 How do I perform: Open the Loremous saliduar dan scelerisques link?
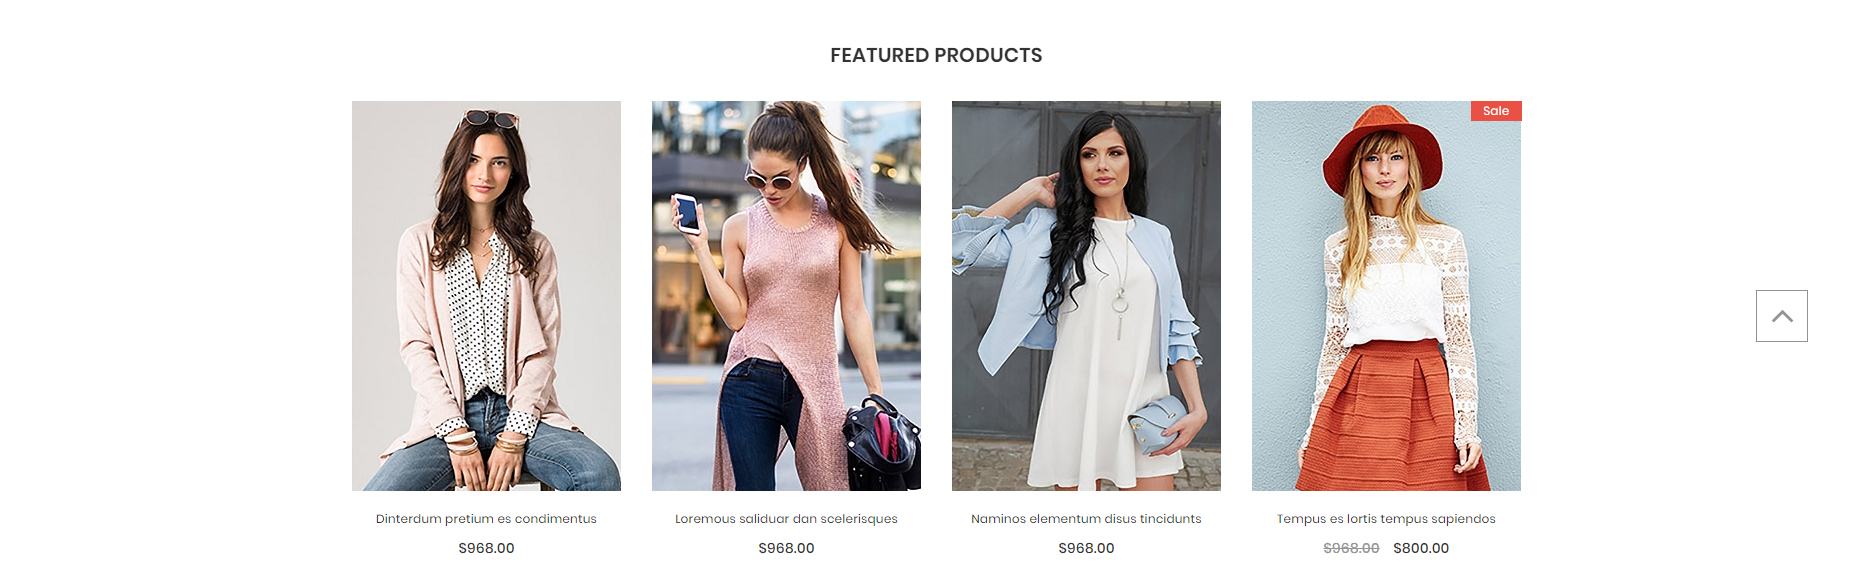786,519
